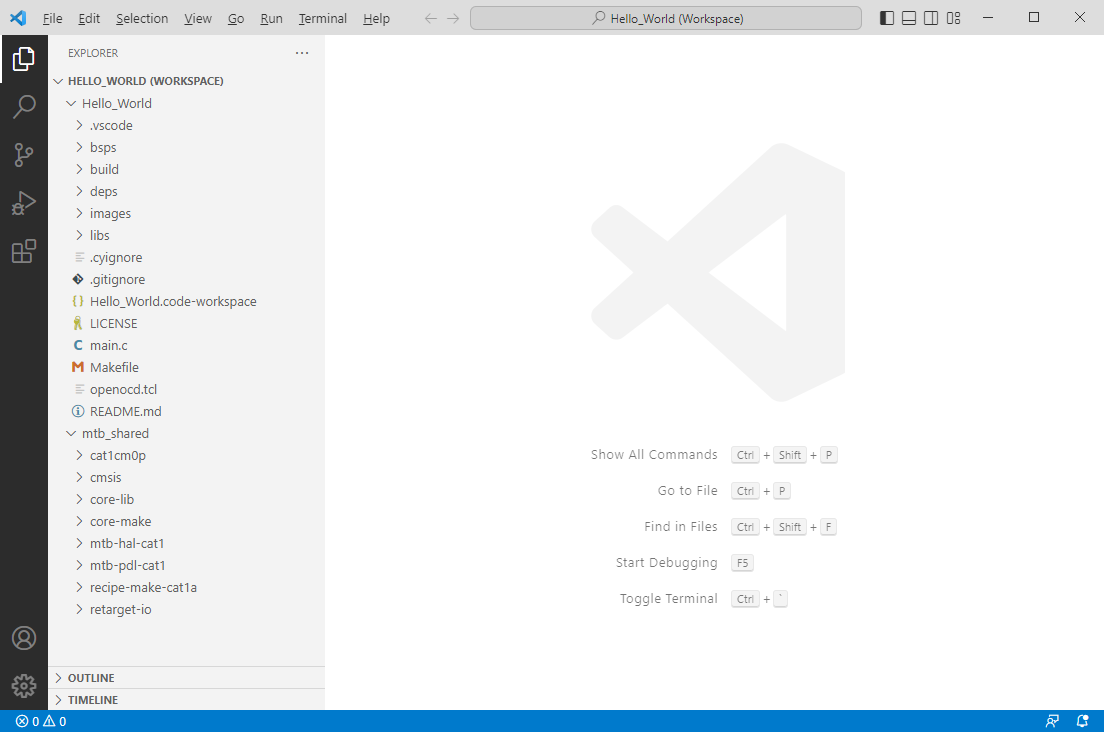Image resolution: width=1104 pixels, height=732 pixels.
Task: Expand the core-make folder
Action: tap(187, 522)
